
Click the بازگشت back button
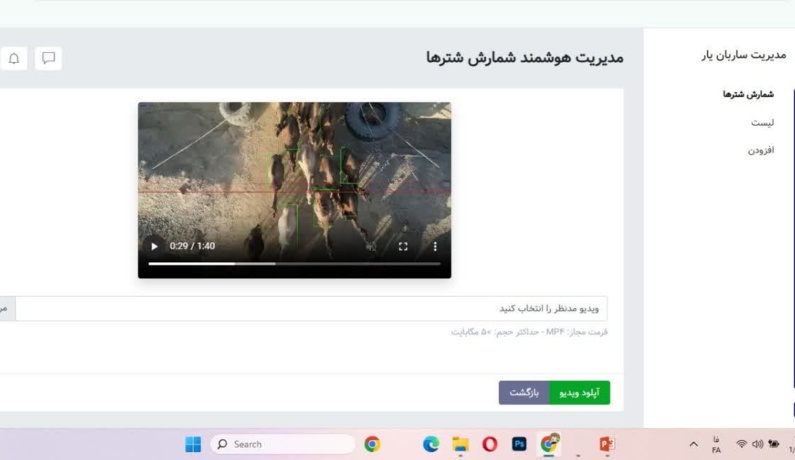coord(524,393)
